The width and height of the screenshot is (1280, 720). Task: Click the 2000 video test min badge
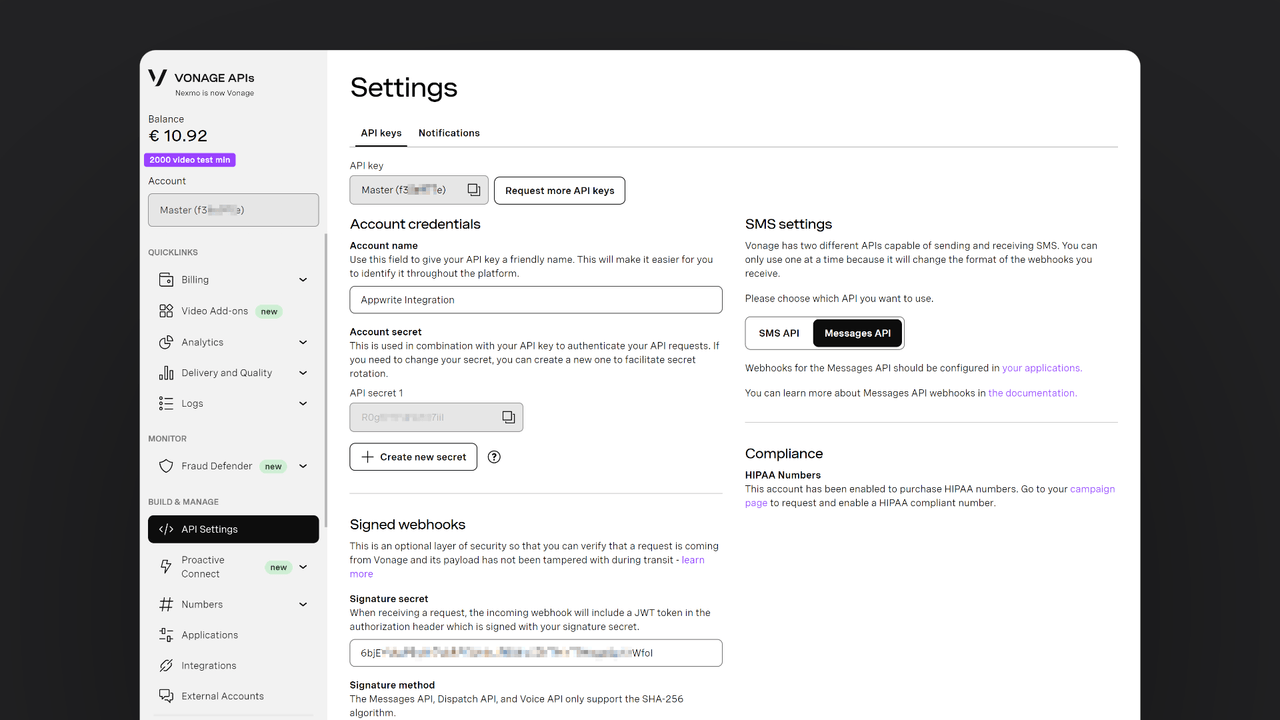(x=190, y=160)
